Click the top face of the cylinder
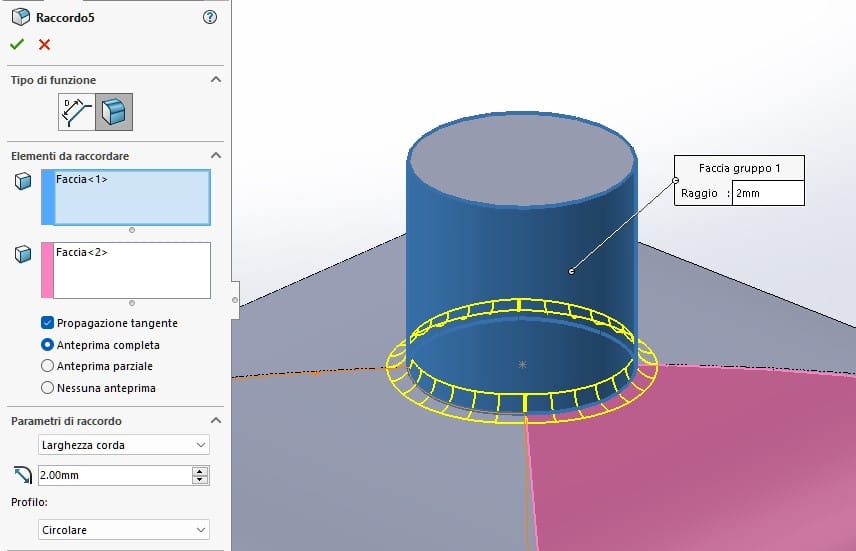Viewport: 856px width, 551px height. tap(522, 160)
